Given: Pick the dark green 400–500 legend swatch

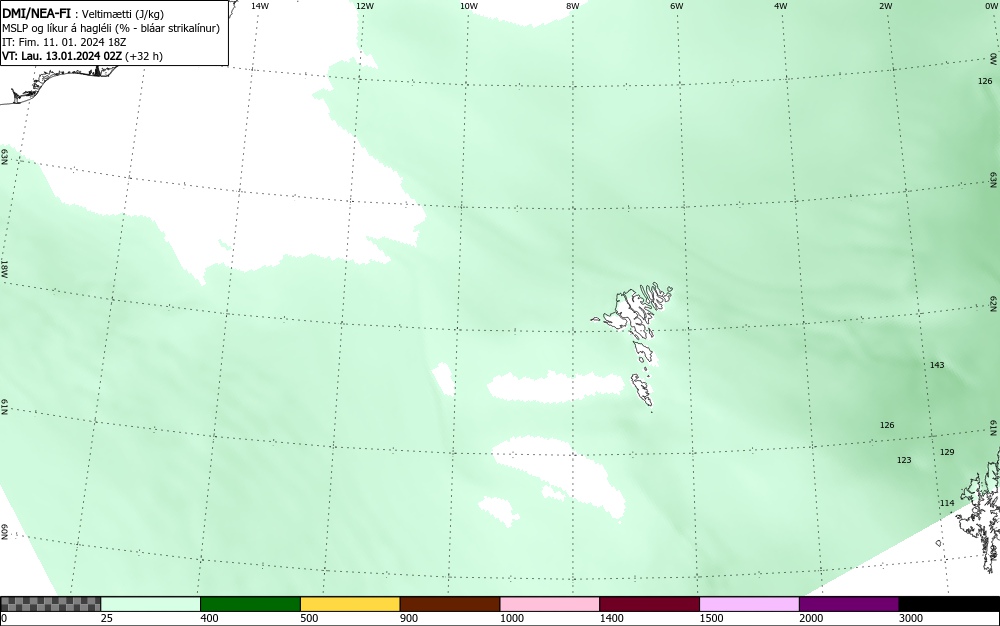Looking at the screenshot, I should point(250,604).
